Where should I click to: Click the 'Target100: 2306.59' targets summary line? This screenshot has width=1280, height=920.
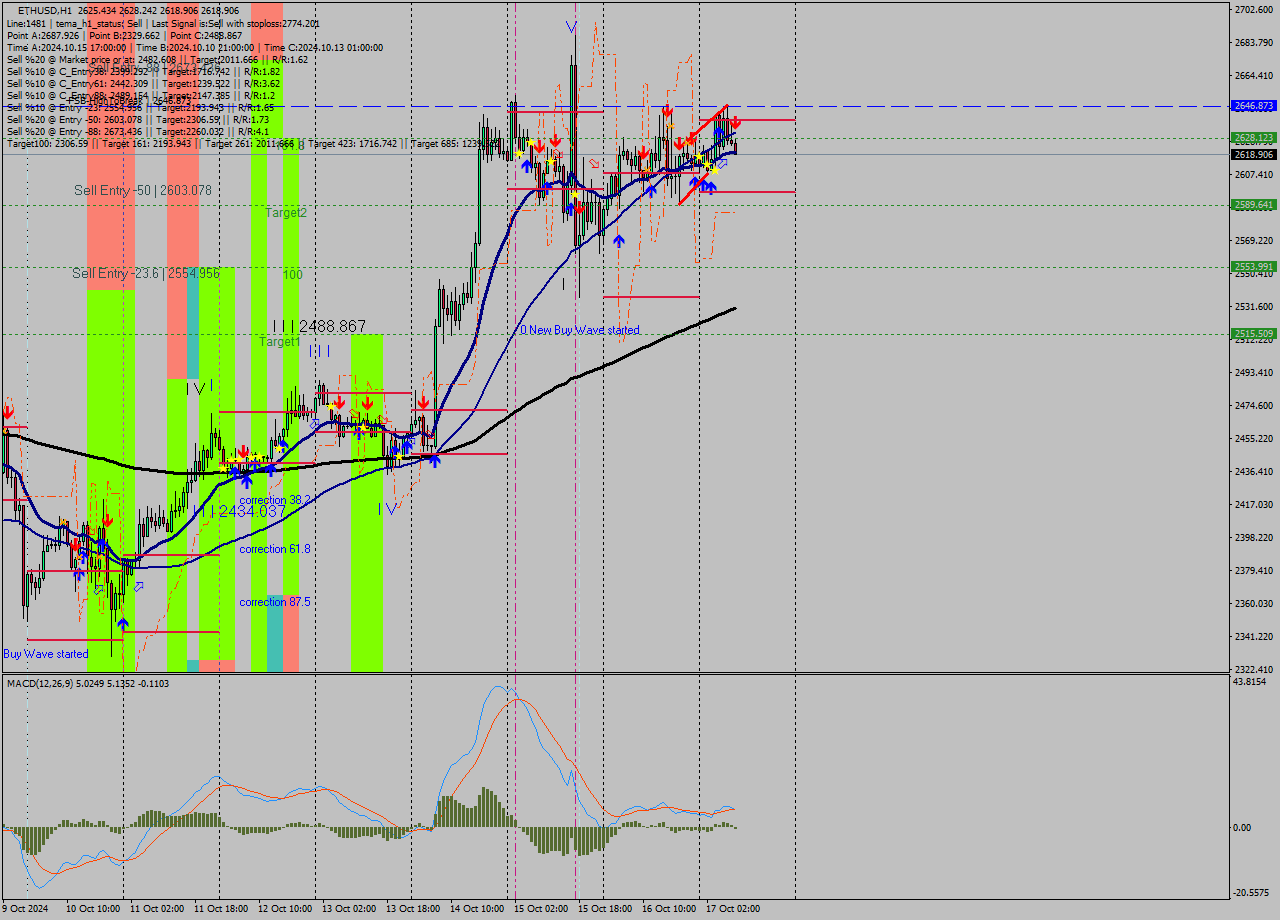pyautogui.click(x=252, y=144)
